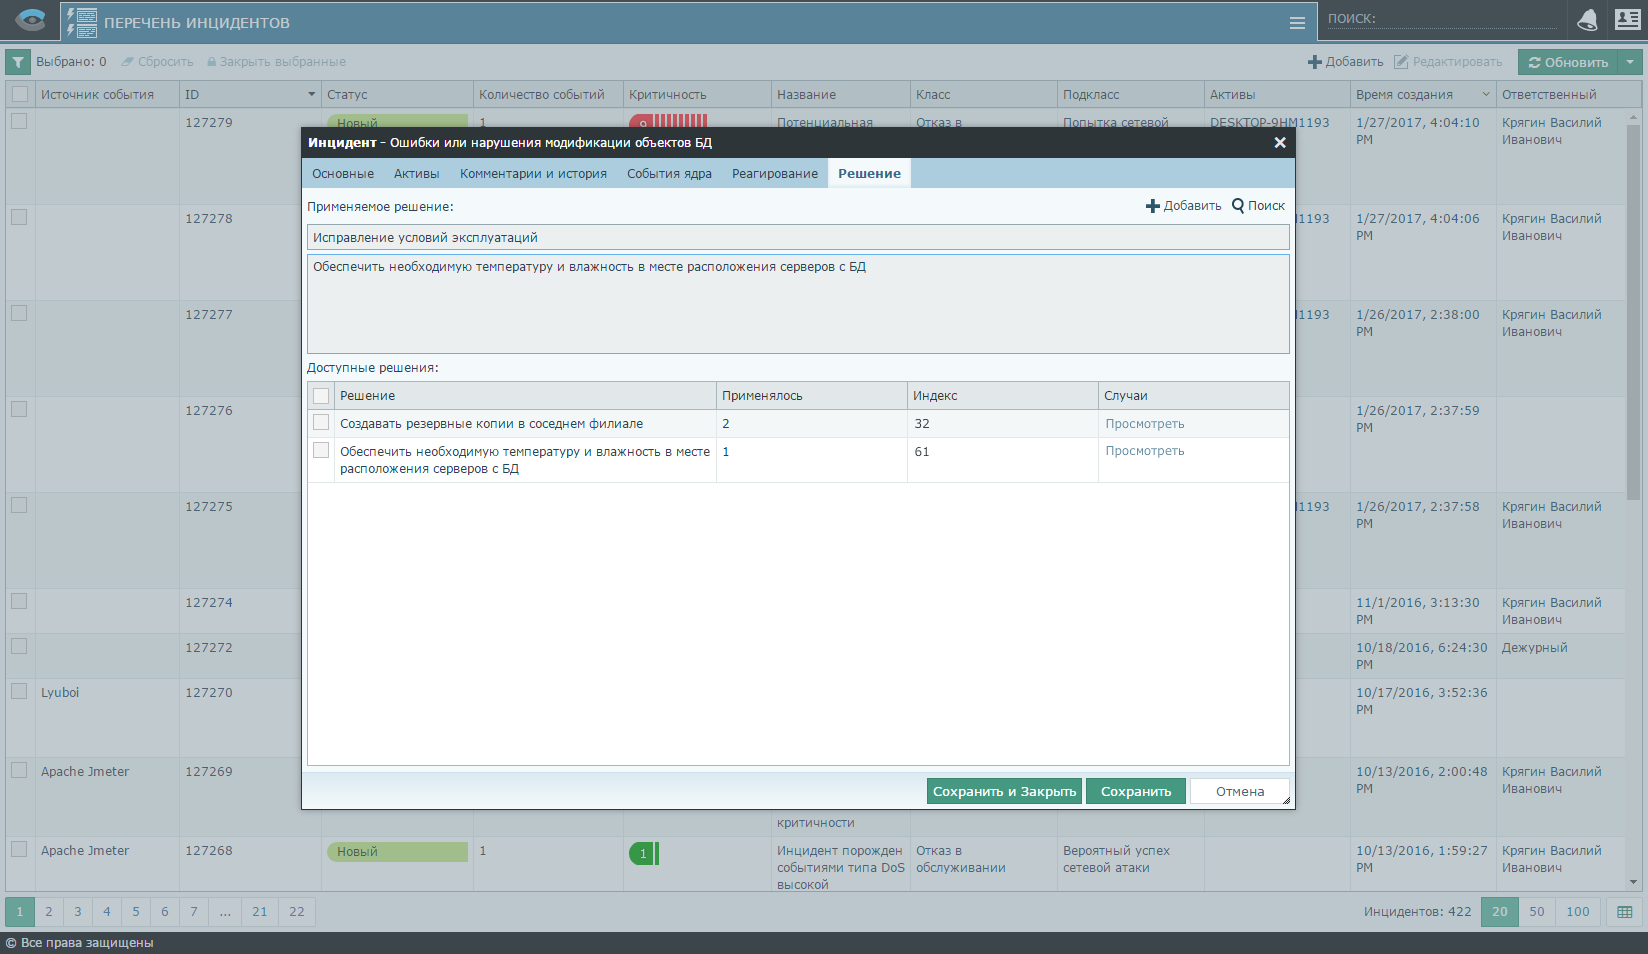The image size is (1648, 954).
Task: Go to page 2 of incidents
Action: [x=48, y=912]
